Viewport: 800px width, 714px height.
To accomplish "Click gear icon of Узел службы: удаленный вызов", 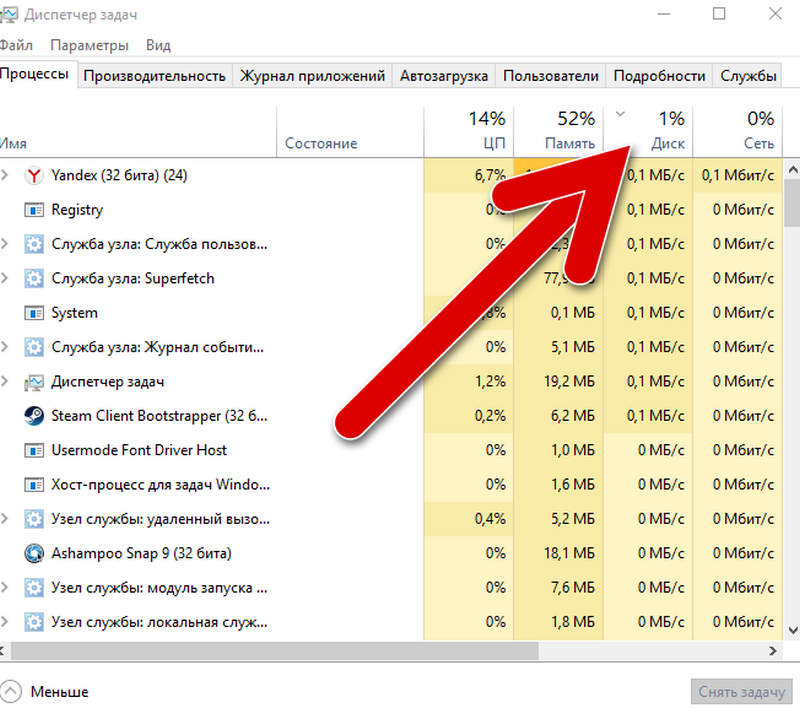I will pyautogui.click(x=34, y=519).
